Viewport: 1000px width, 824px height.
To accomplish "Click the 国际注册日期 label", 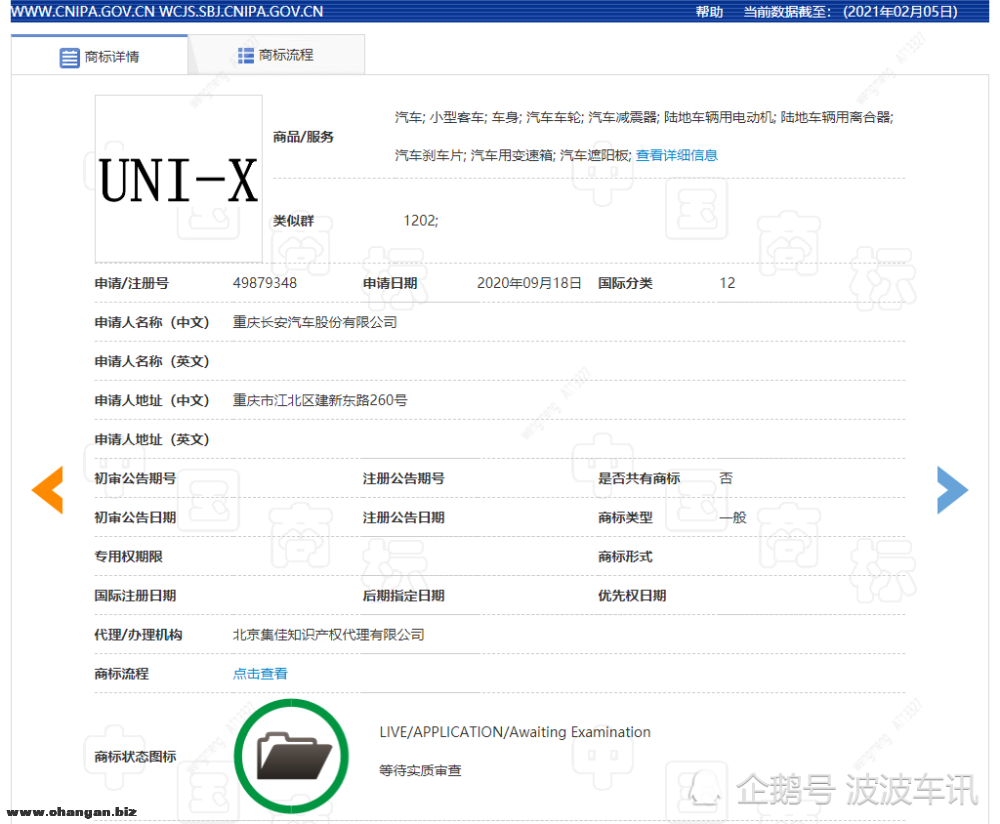I will 135,595.
